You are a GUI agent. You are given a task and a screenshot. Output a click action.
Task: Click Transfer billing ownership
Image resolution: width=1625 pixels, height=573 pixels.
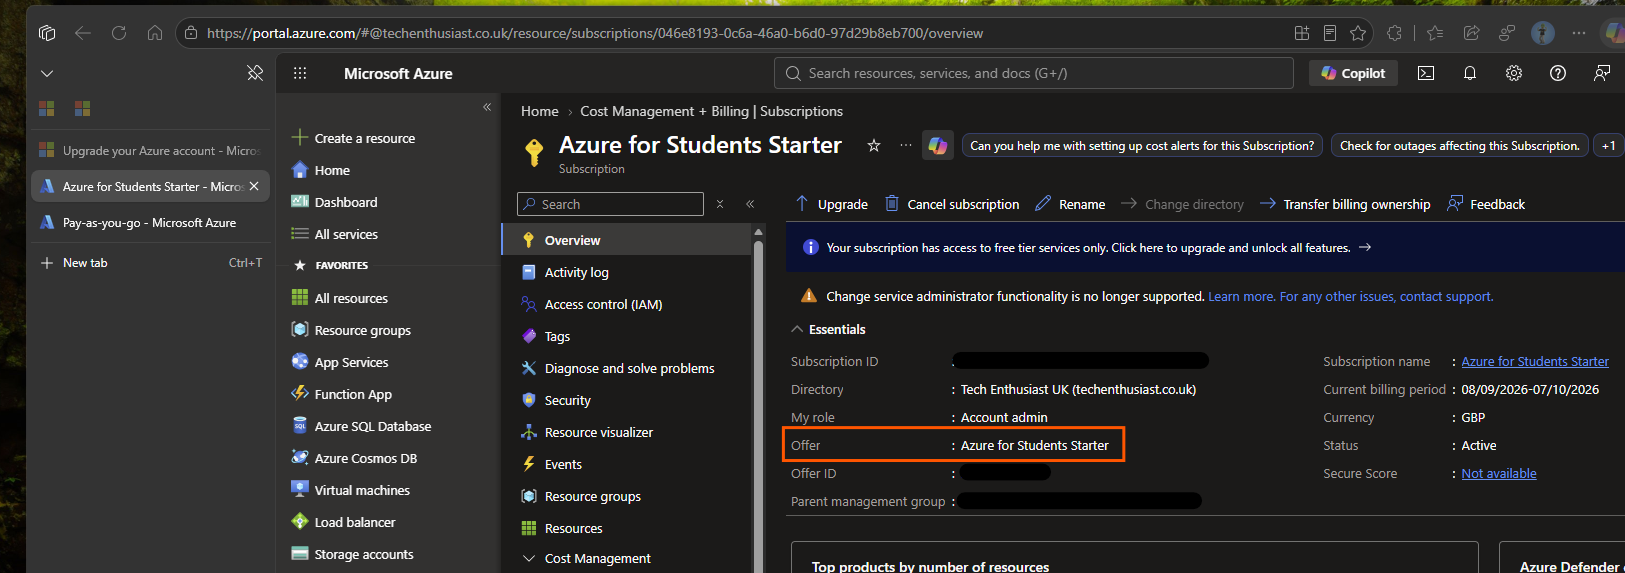coord(1345,204)
